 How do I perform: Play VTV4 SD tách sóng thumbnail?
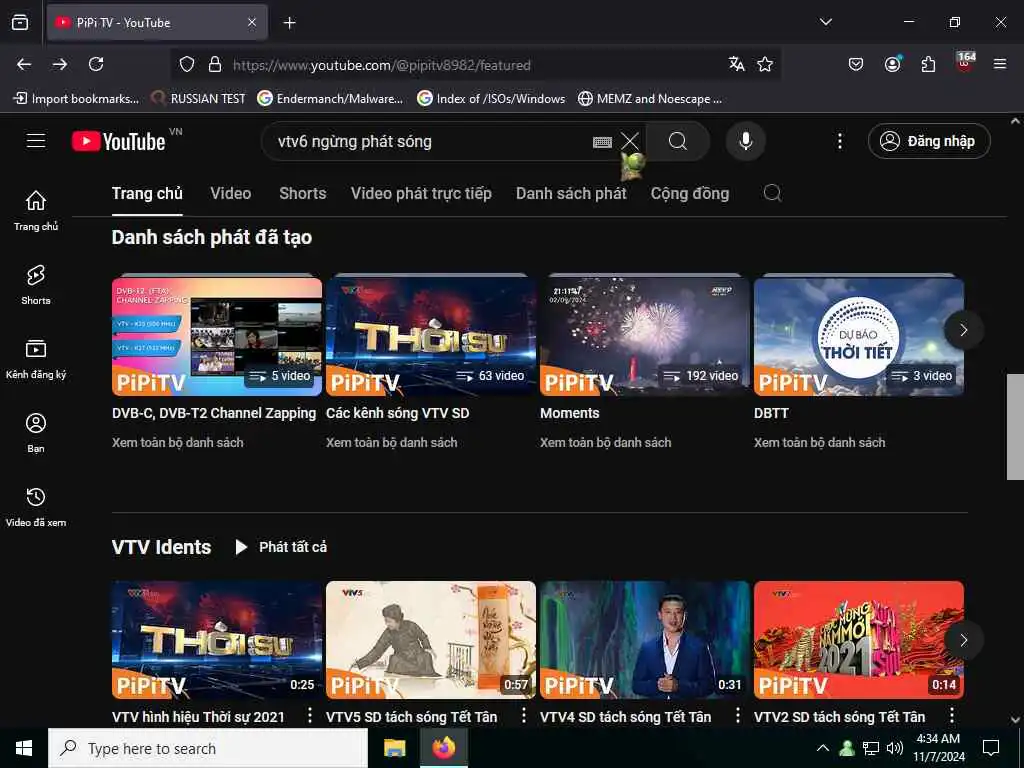coord(645,640)
